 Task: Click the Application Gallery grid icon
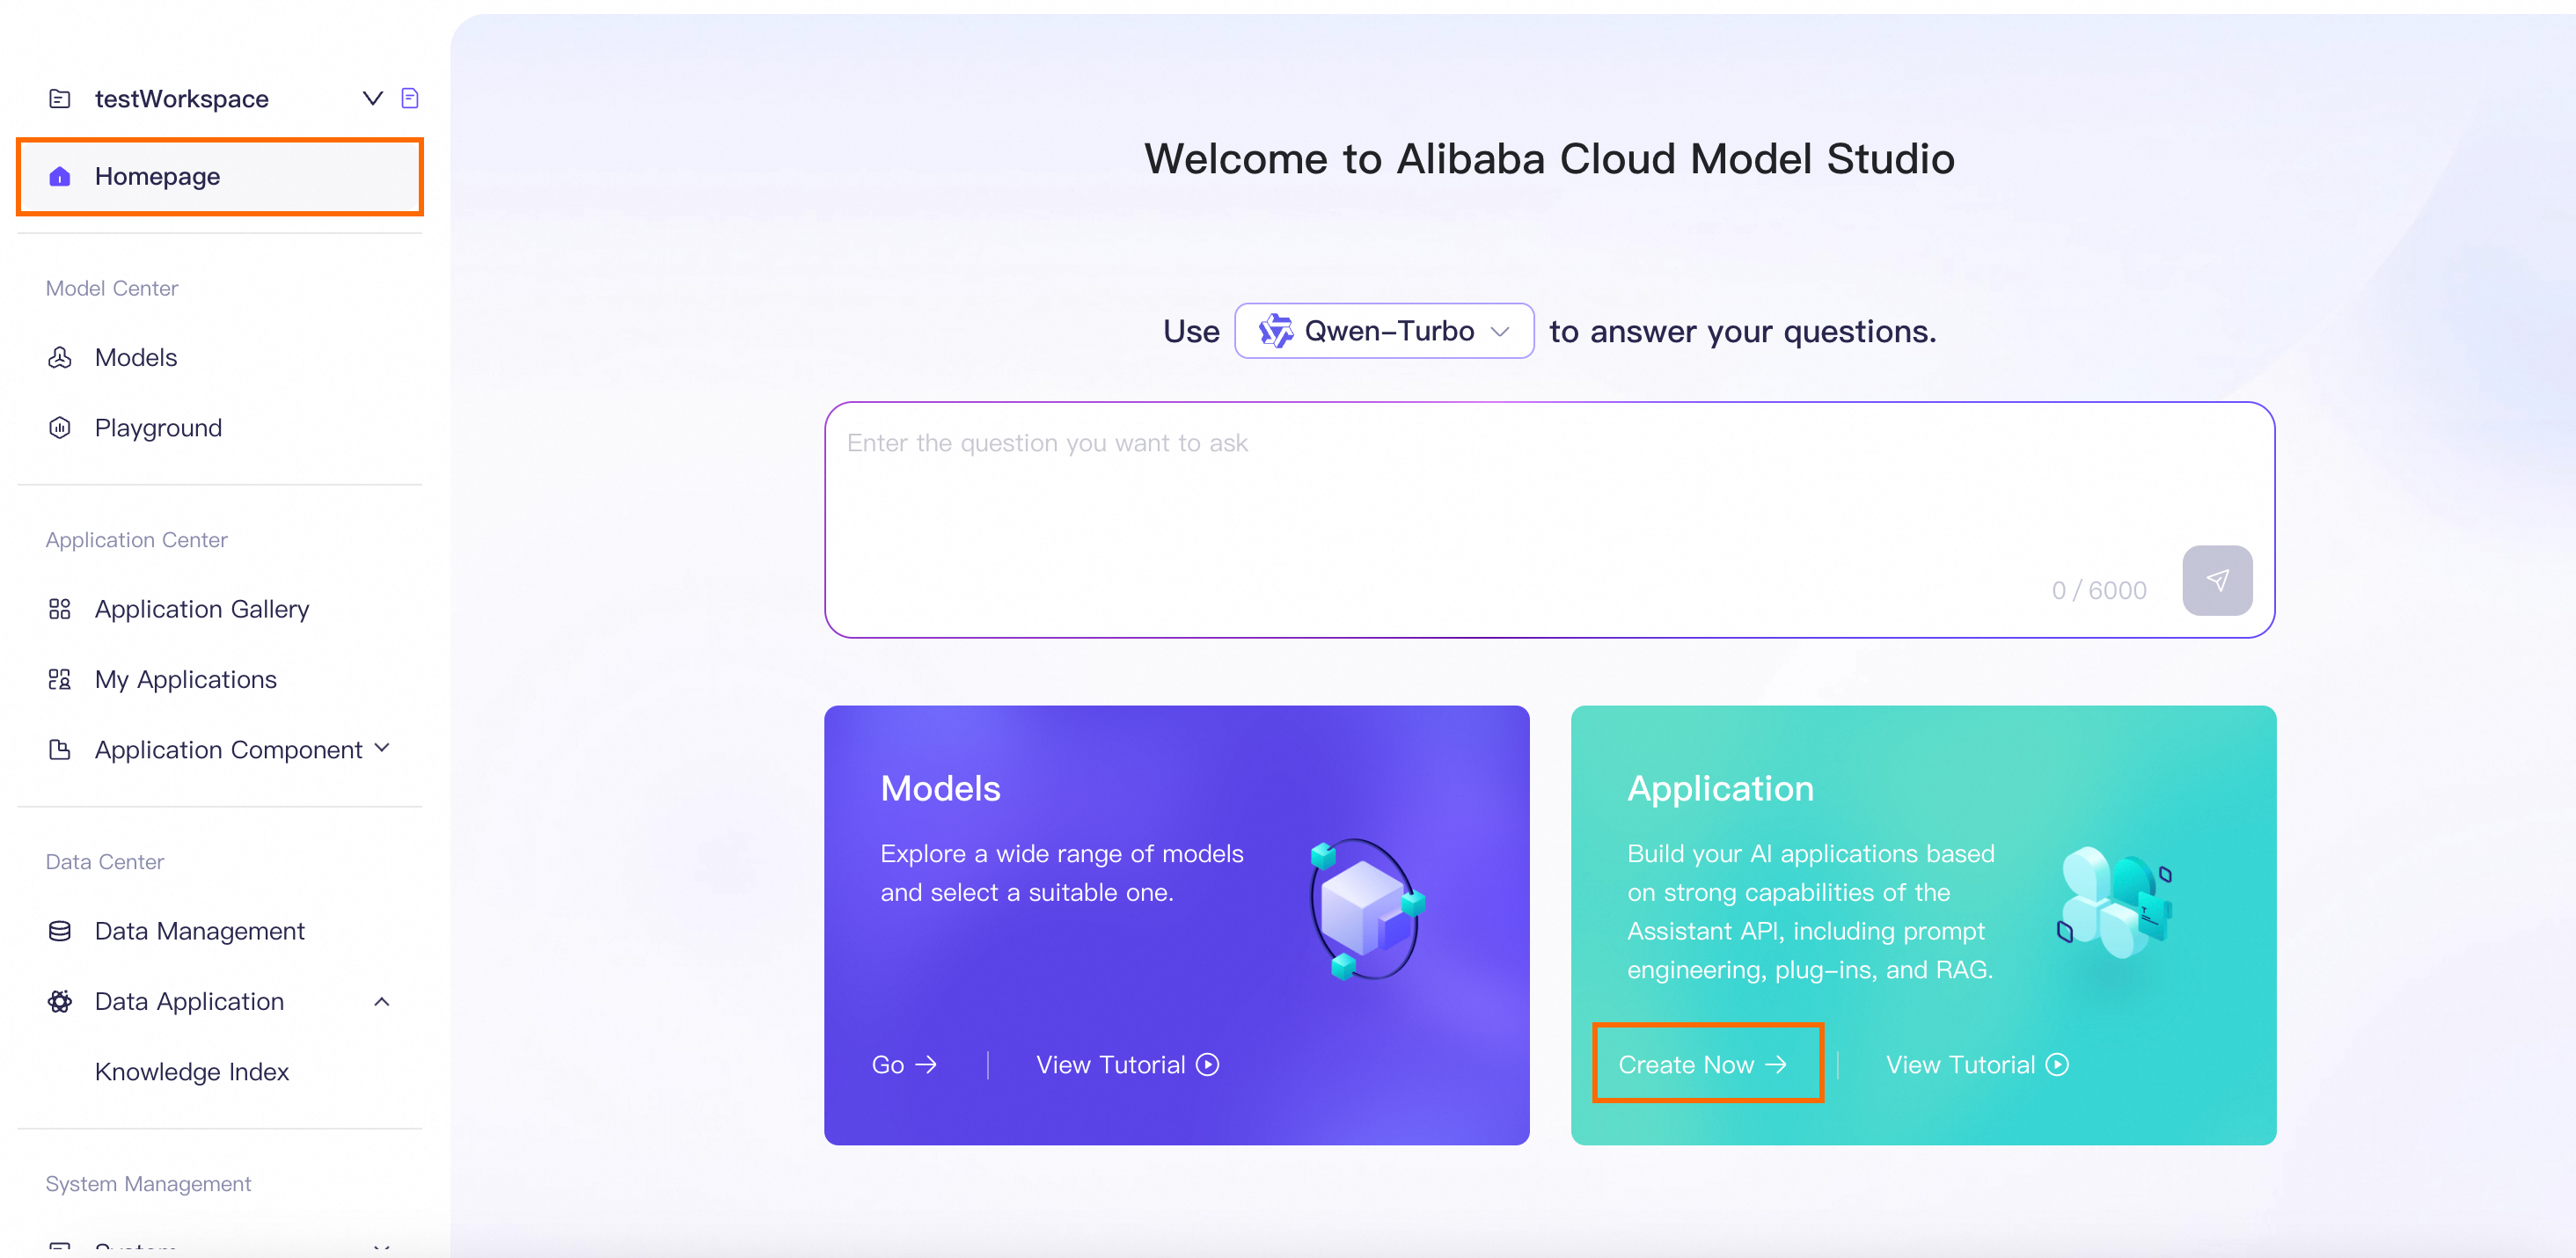pos(60,609)
